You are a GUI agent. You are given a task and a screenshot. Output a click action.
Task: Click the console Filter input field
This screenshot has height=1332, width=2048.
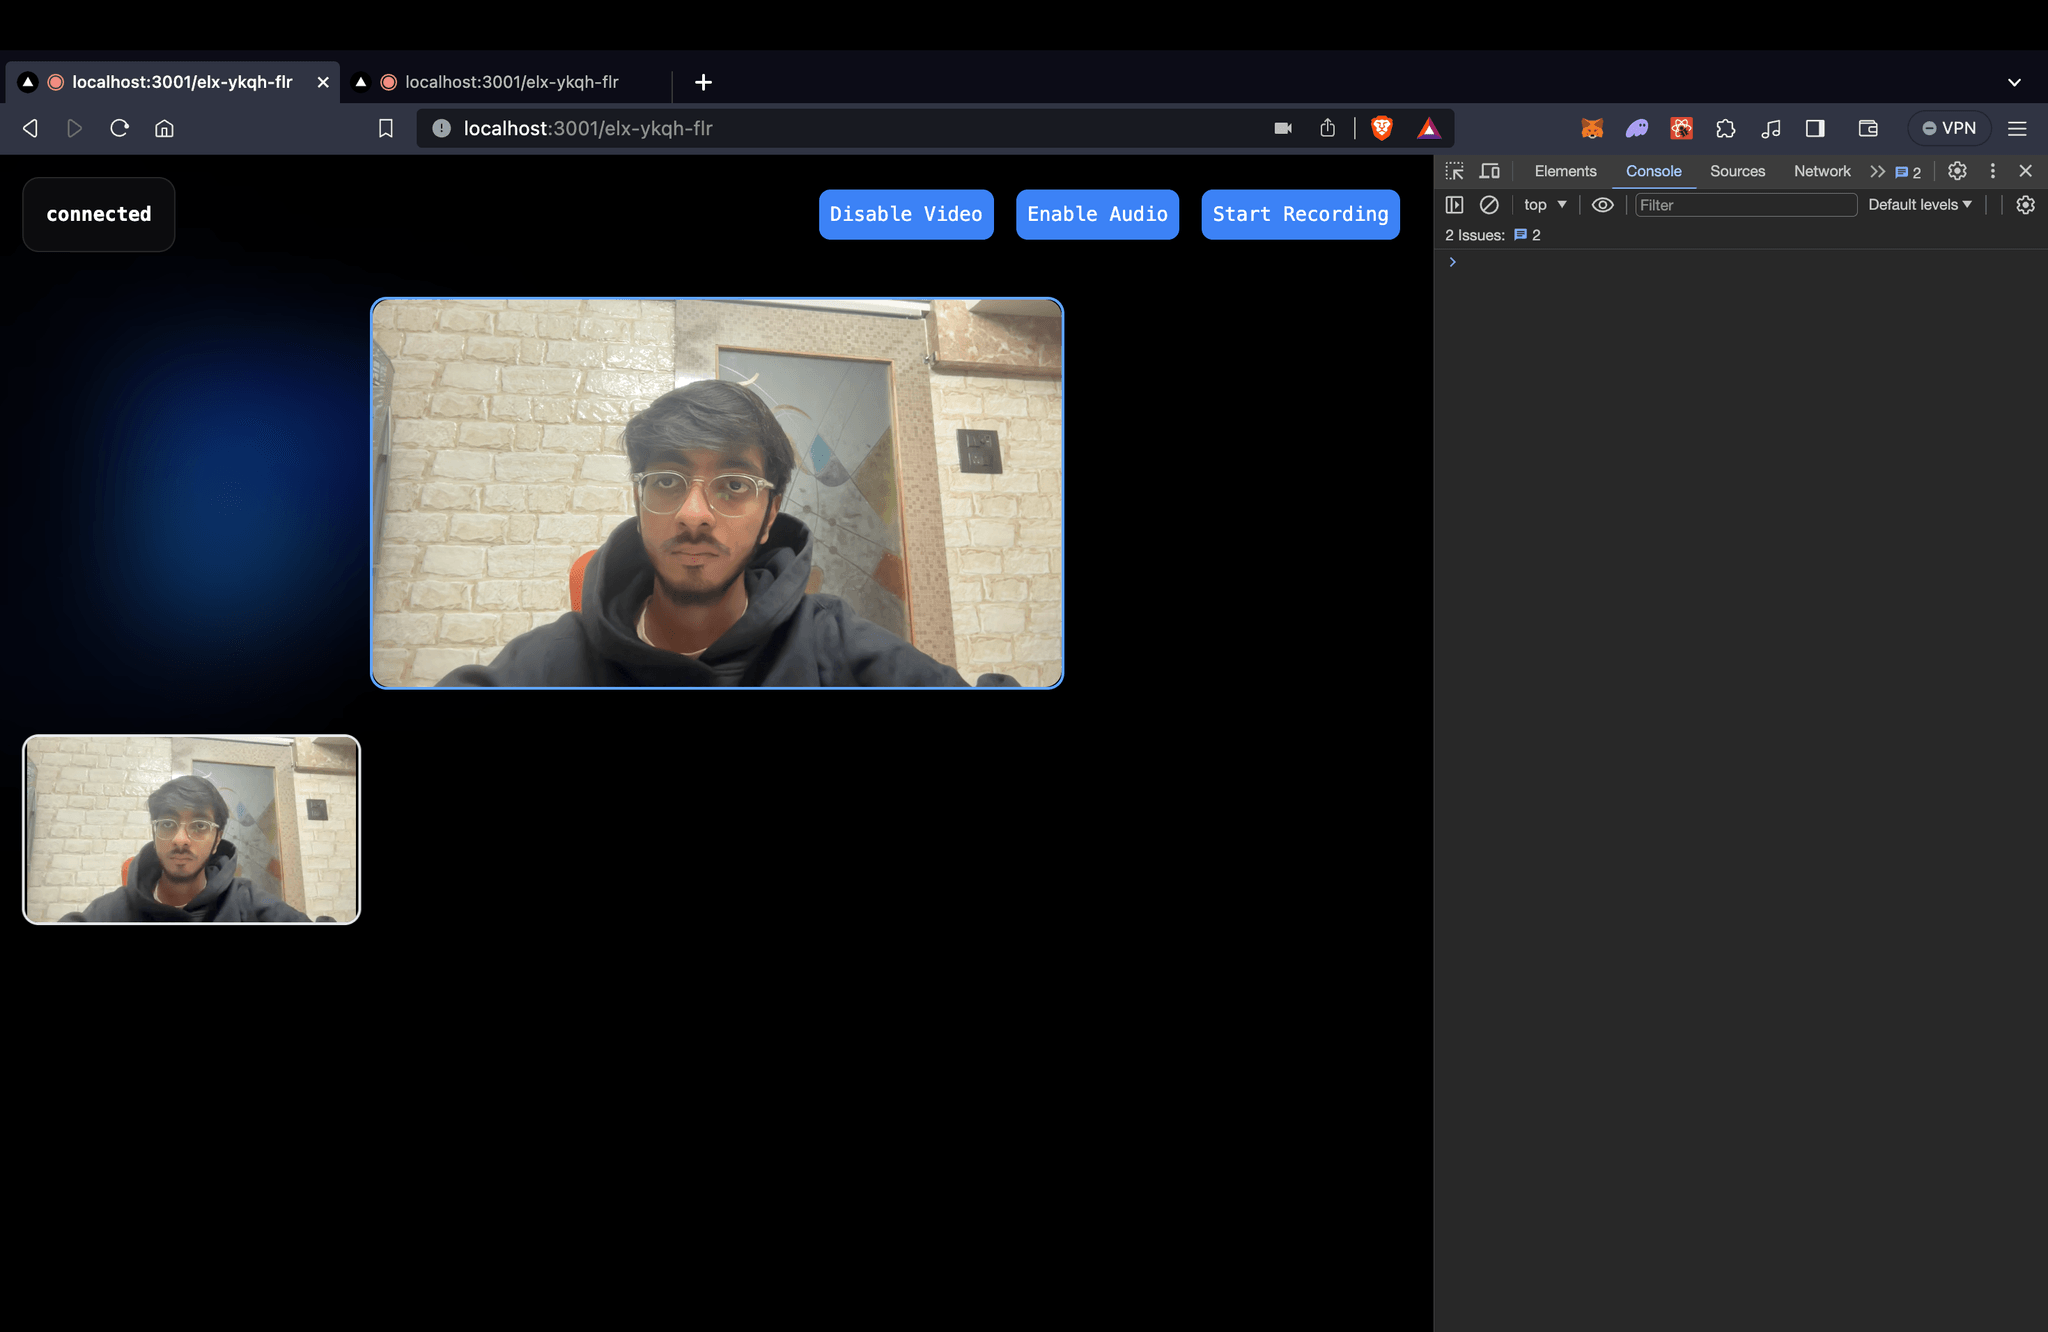pos(1745,205)
